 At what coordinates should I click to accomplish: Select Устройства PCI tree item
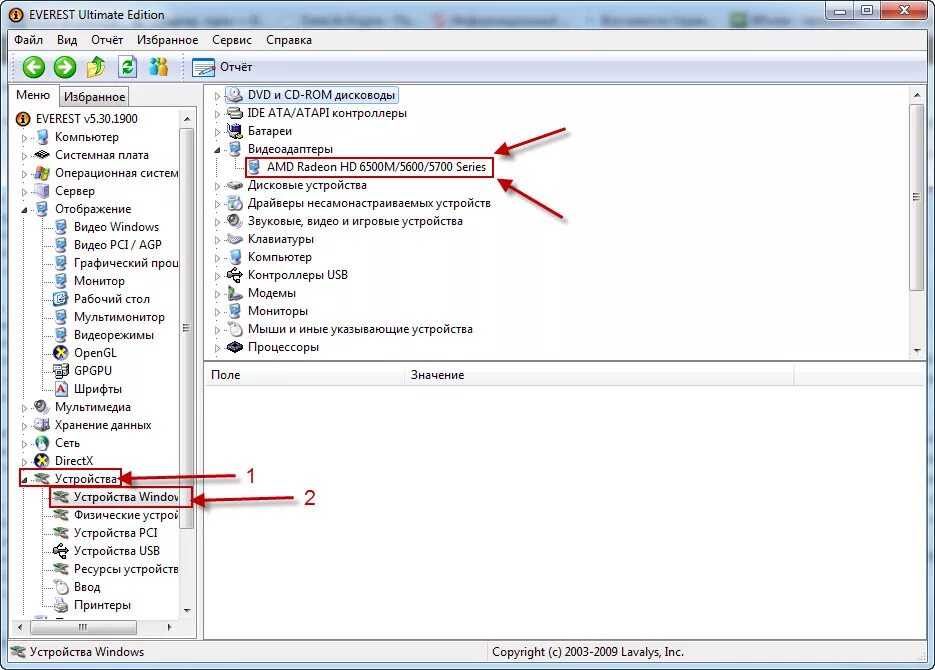coord(116,533)
